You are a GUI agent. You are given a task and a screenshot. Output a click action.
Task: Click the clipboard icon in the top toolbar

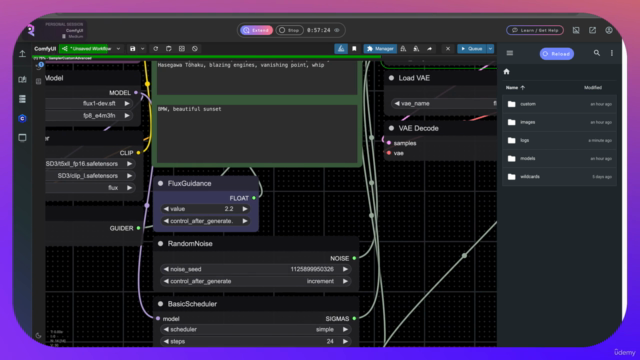(169, 49)
